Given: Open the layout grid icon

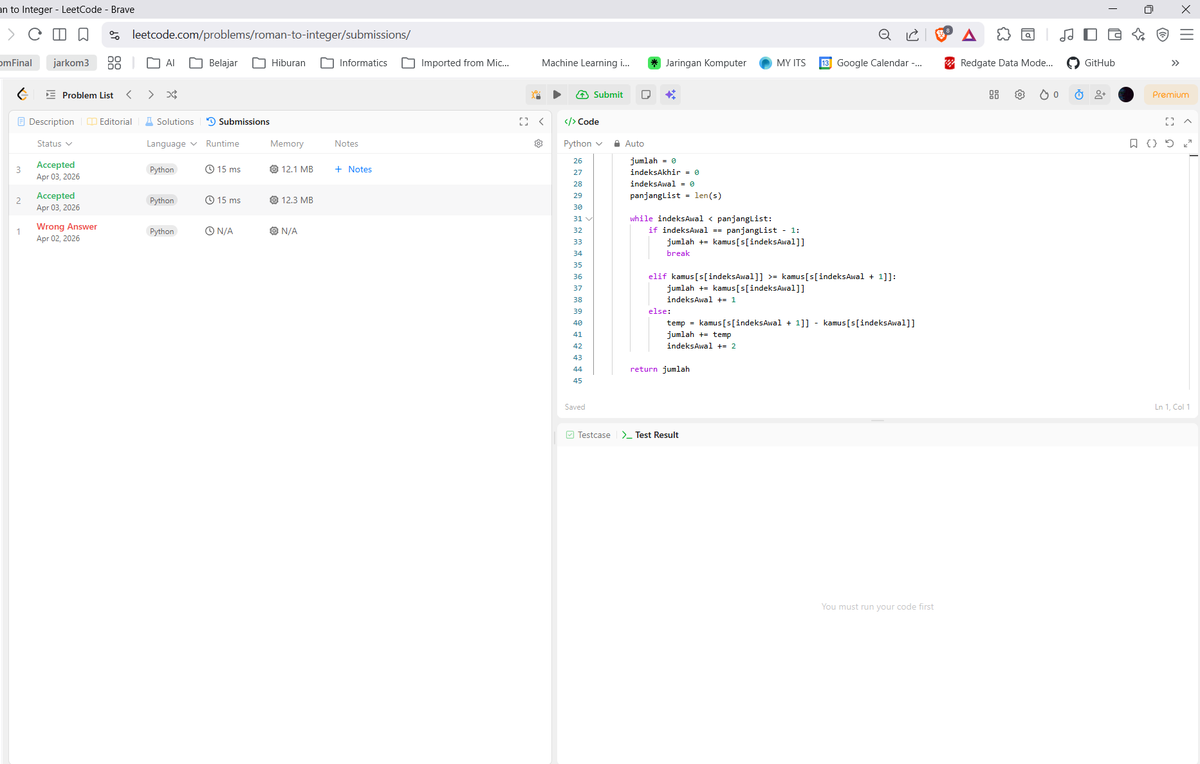Looking at the screenshot, I should (x=994, y=95).
